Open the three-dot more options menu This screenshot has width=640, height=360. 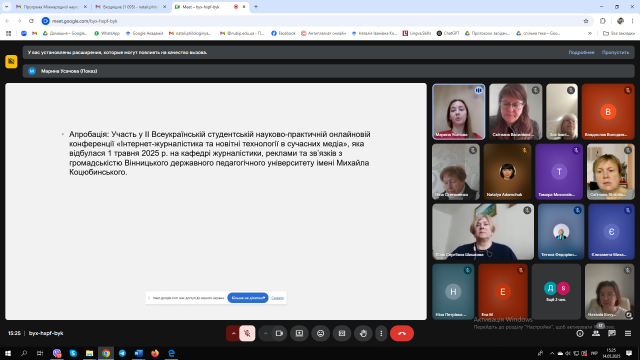click(x=381, y=333)
